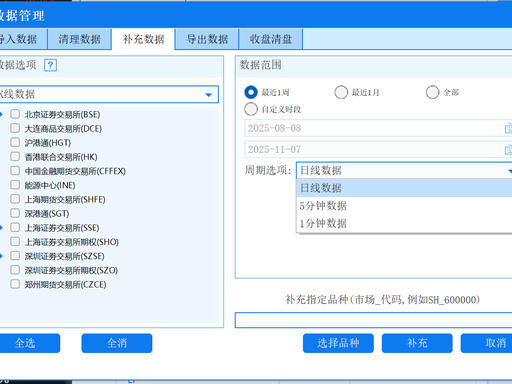The height and width of the screenshot is (384, 512).
Task: Check 上海证券交易所(SSE)
Action: (15, 227)
